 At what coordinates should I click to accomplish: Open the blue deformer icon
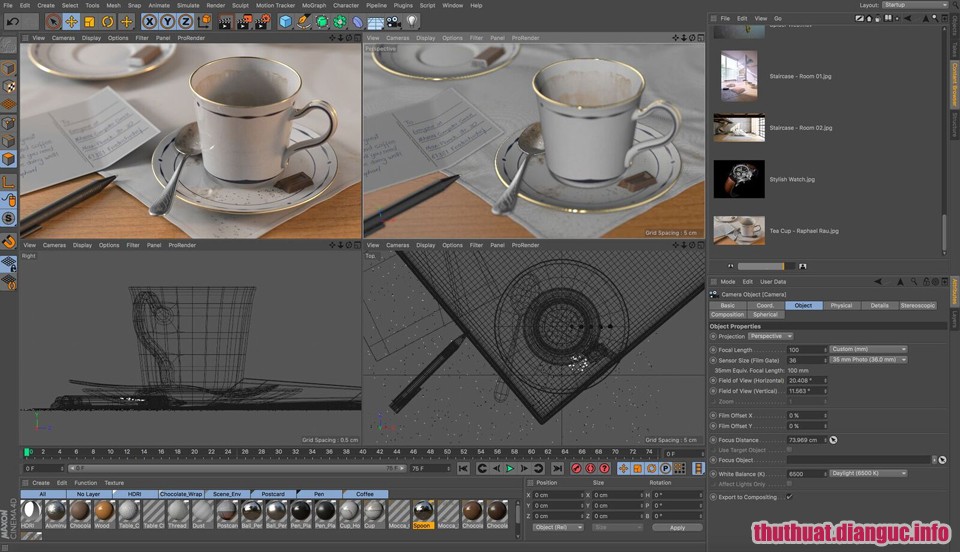pyautogui.click(x=358, y=22)
